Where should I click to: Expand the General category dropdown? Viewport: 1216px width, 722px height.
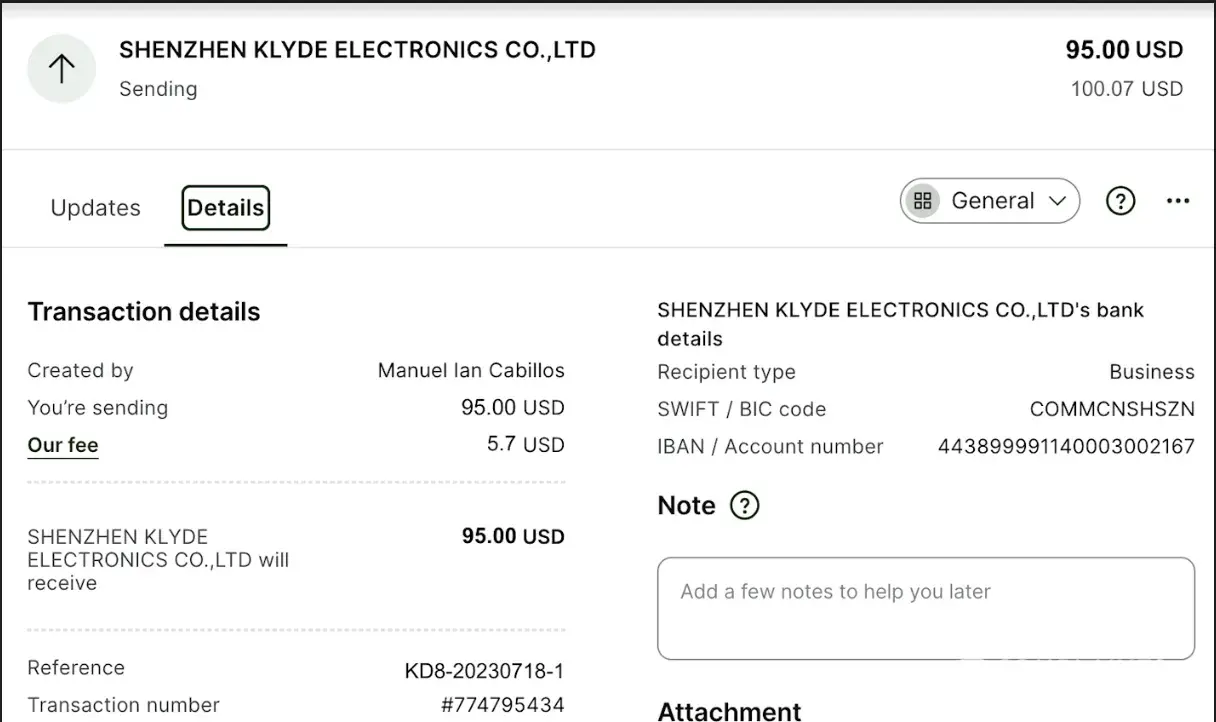coord(991,201)
